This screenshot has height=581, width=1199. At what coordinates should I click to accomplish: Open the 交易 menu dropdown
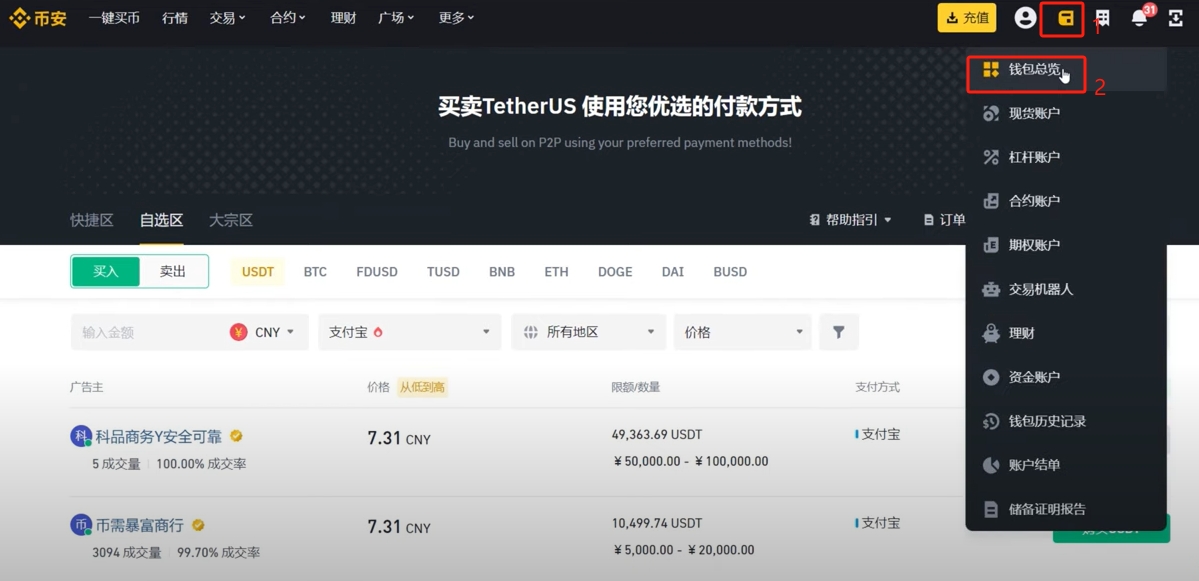227,18
